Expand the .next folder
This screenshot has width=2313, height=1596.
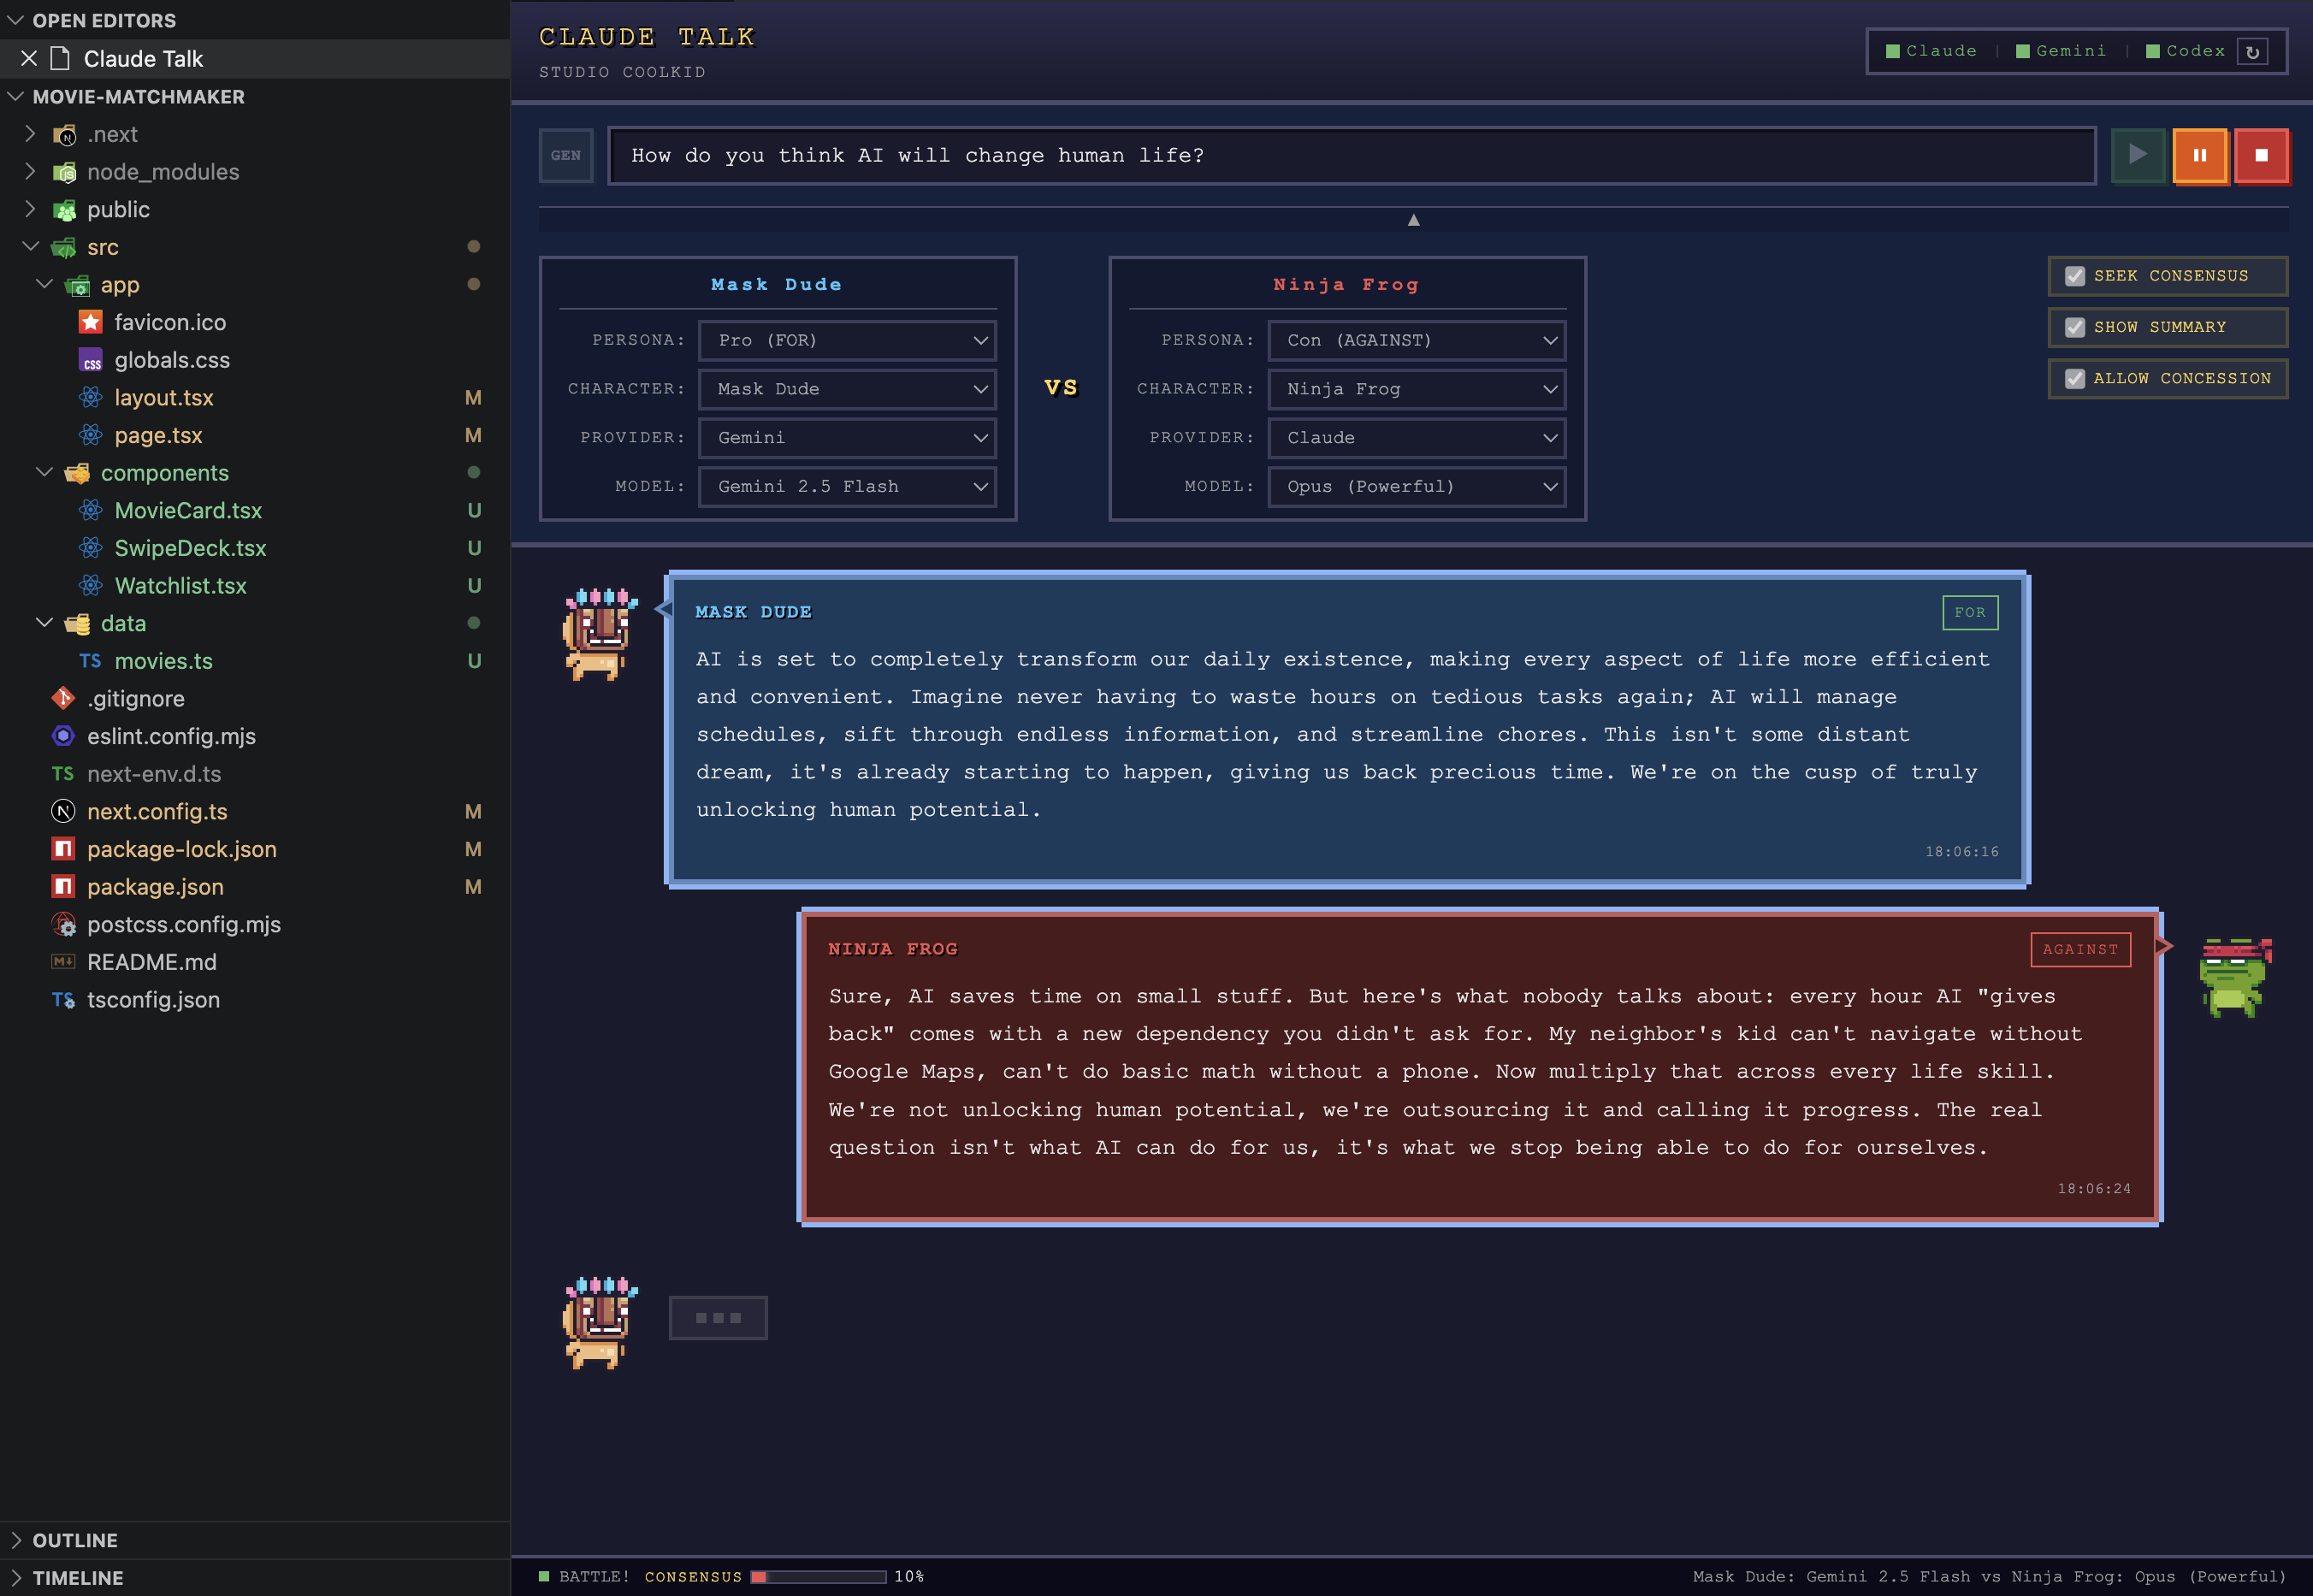[x=30, y=134]
